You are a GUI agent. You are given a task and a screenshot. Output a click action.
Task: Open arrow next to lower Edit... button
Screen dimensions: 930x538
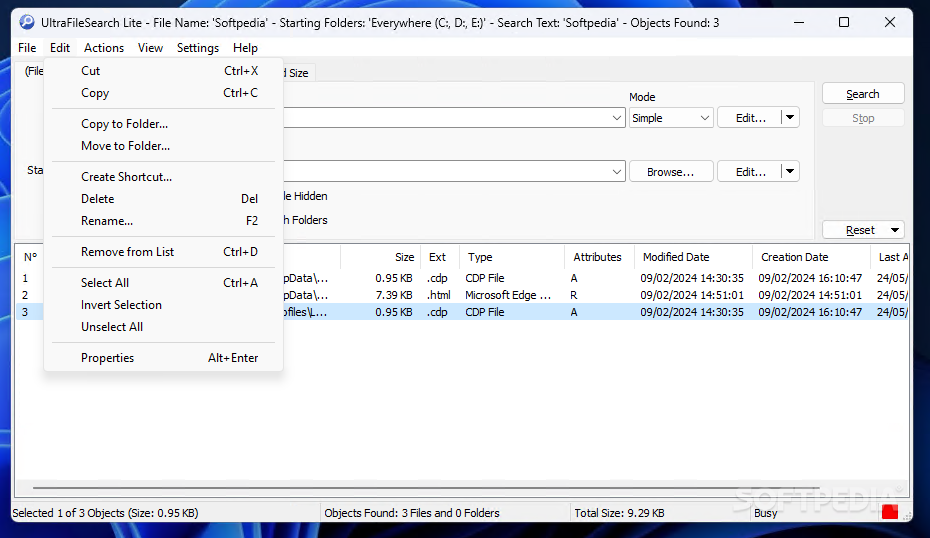[x=790, y=171]
